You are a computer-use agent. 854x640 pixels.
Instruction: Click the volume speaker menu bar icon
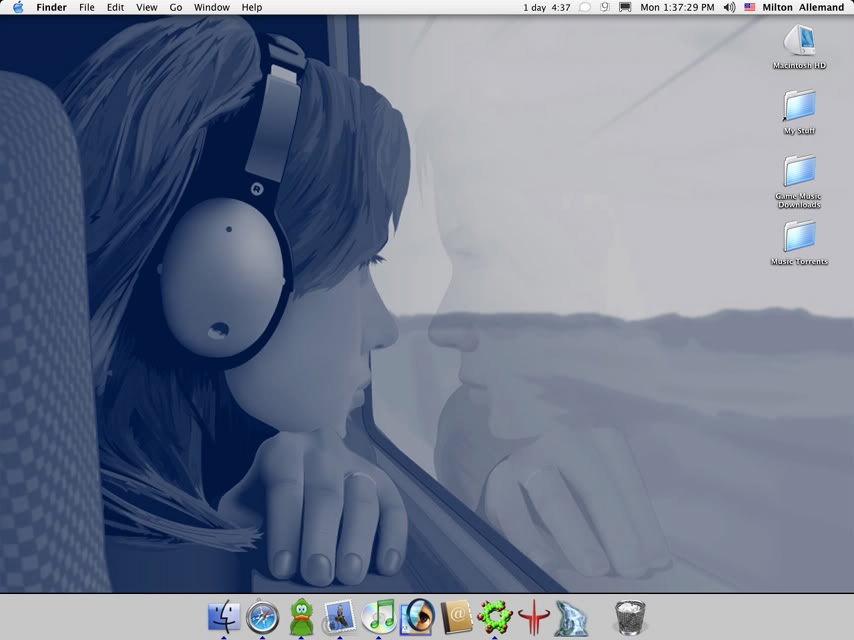(729, 7)
